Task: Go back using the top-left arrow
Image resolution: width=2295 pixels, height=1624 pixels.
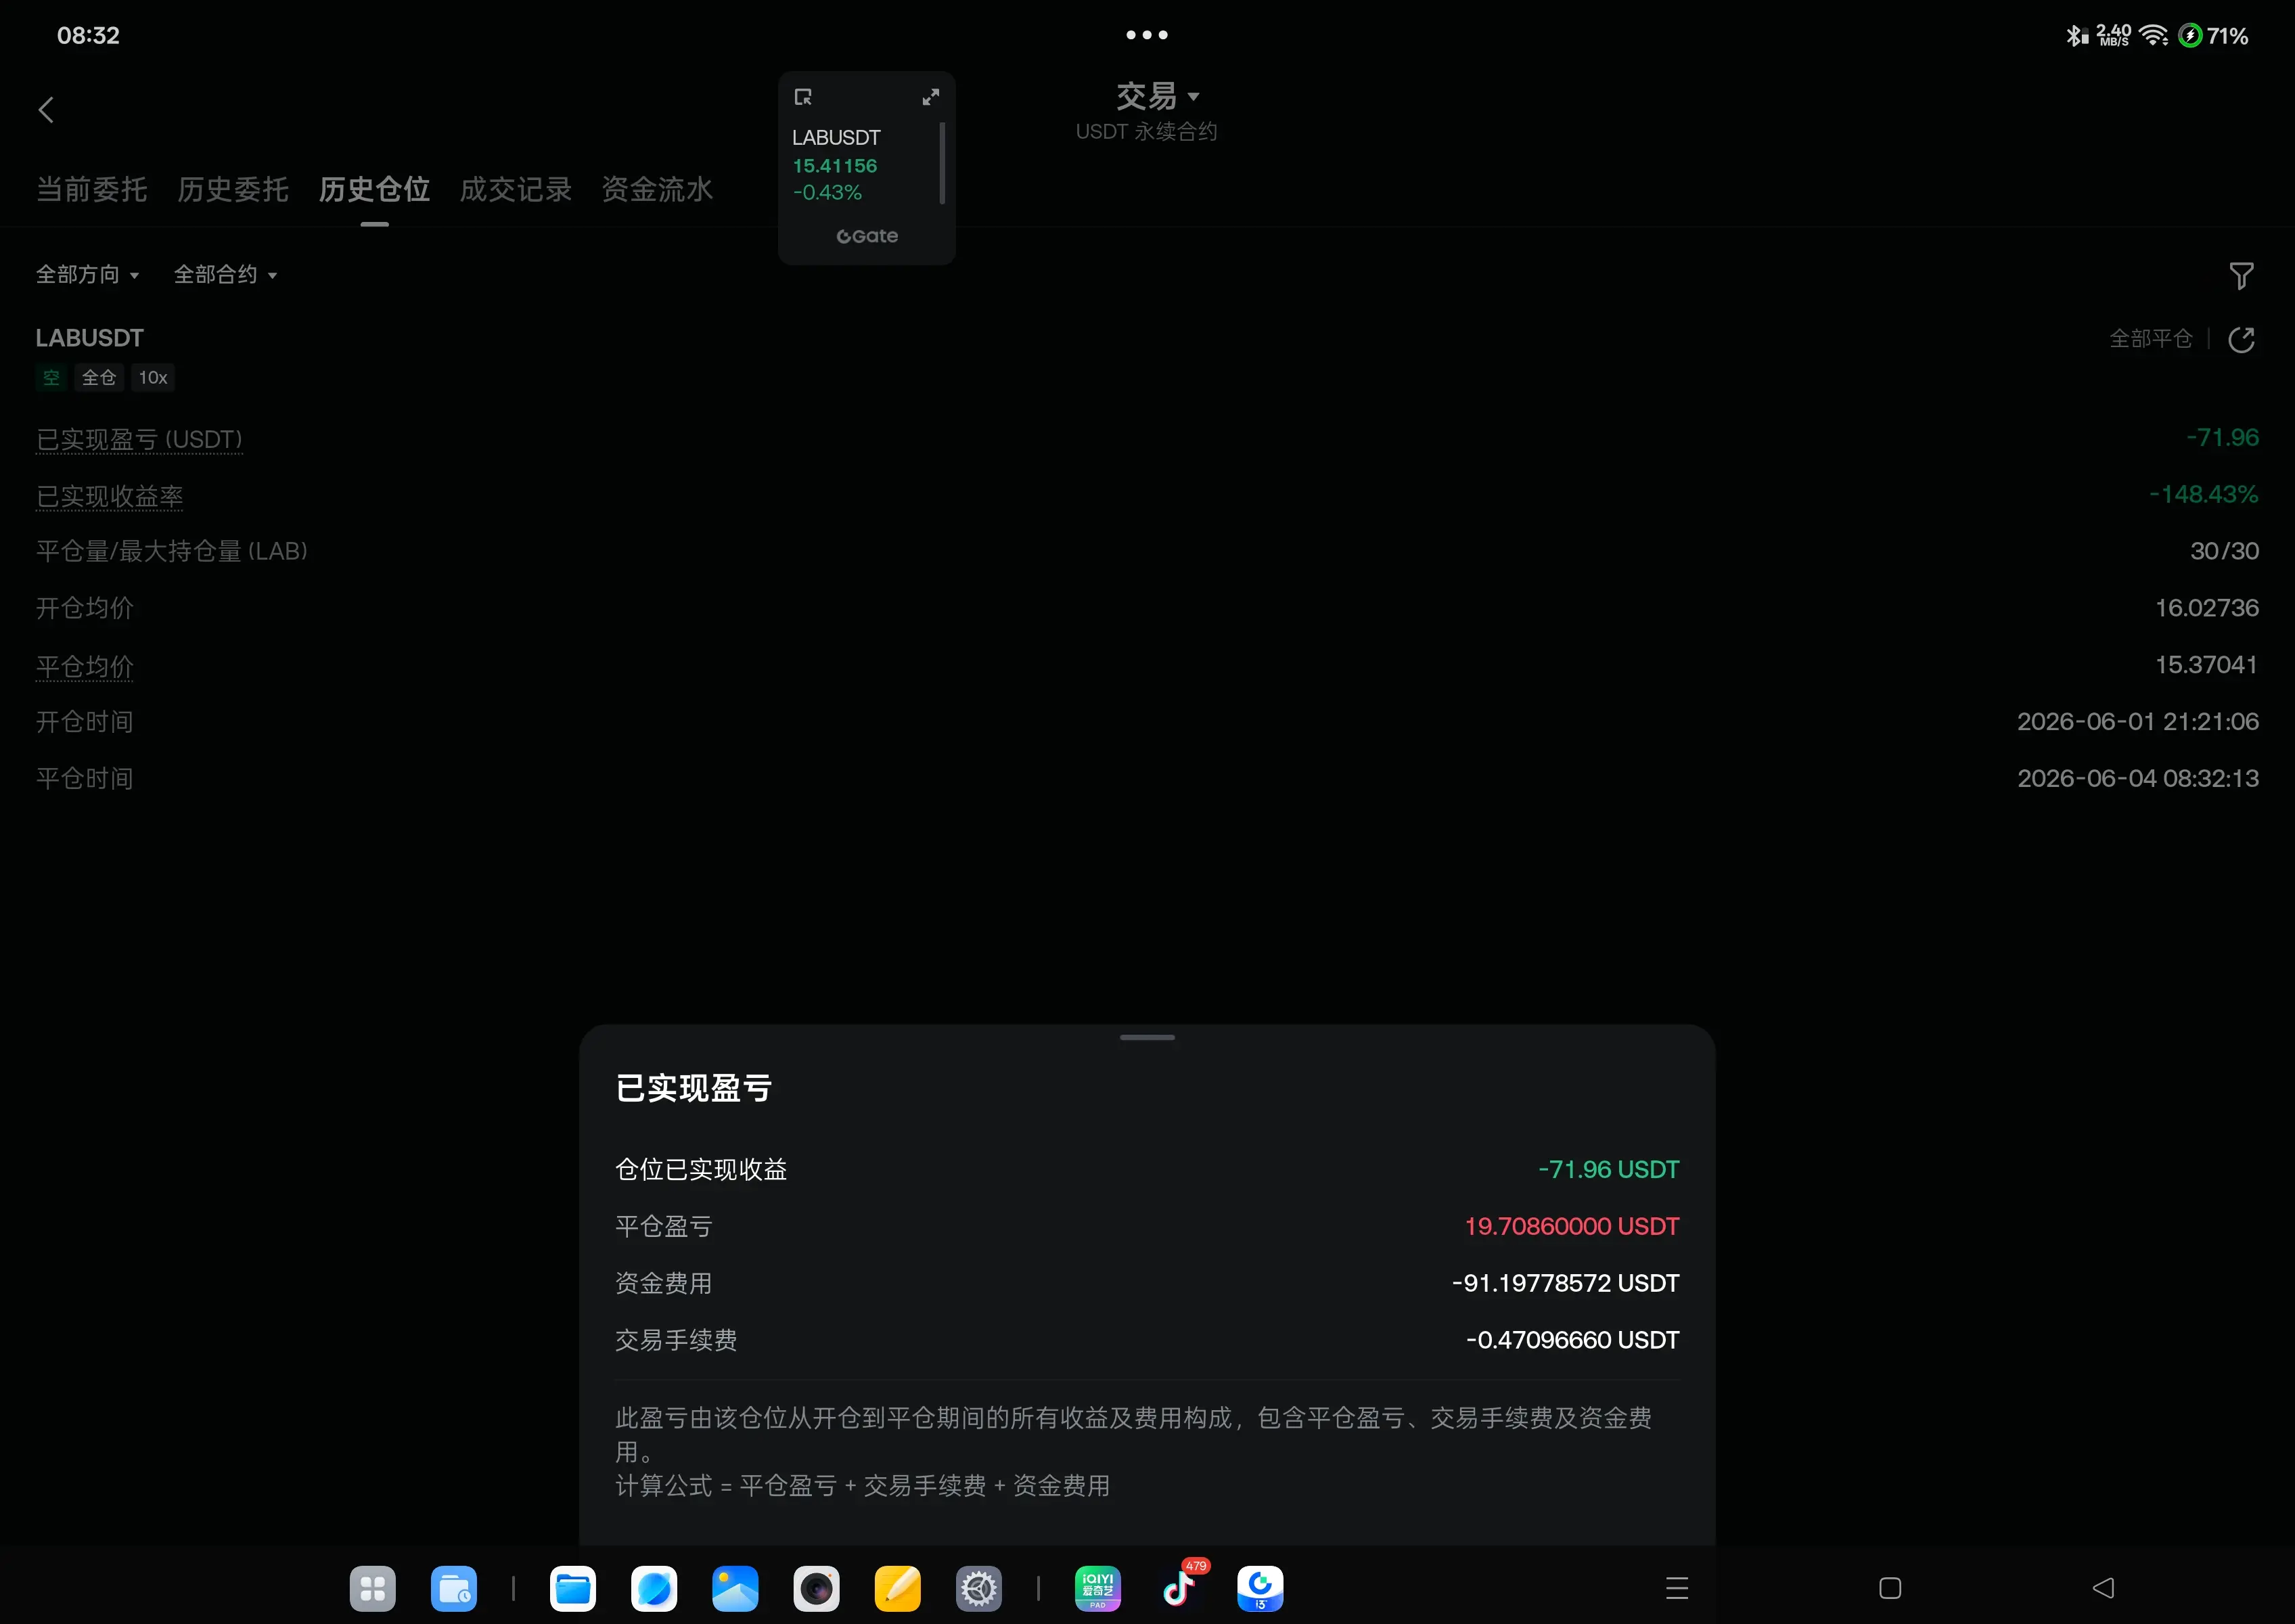Action: [46, 110]
